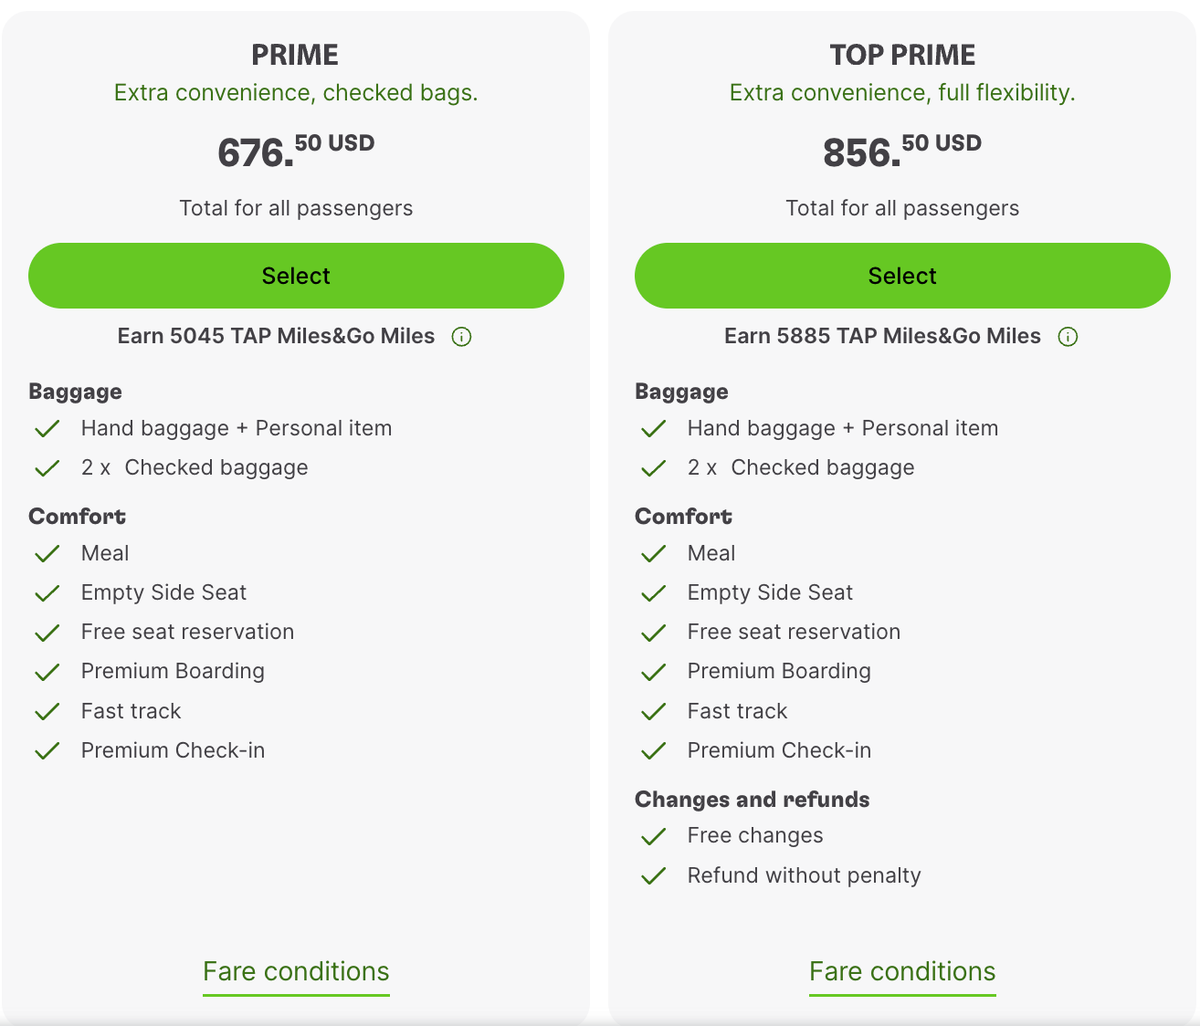Click the checkmark next to Empty Side Seat

click(47, 592)
